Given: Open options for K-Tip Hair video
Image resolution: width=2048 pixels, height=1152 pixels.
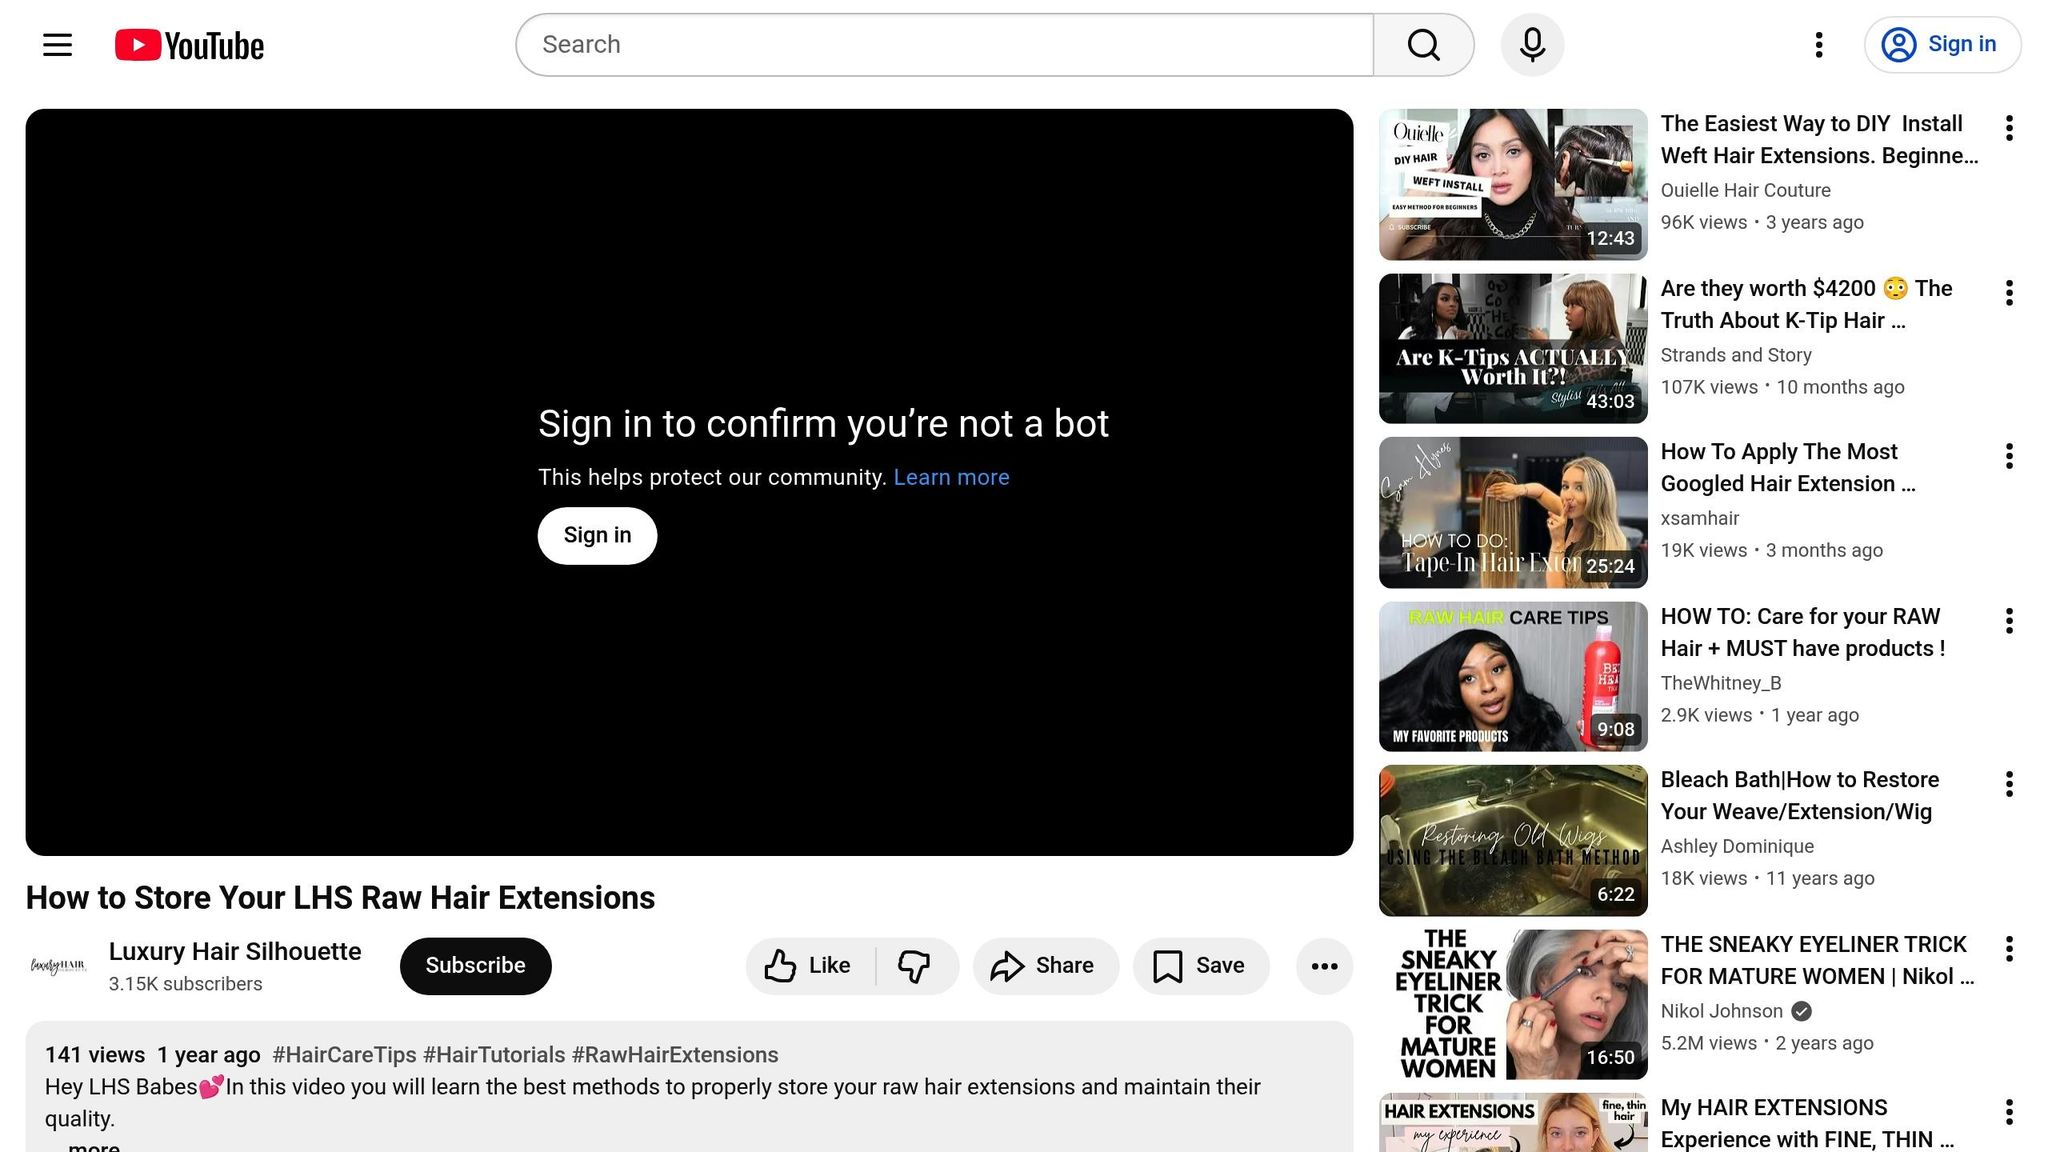Looking at the screenshot, I should pyautogui.click(x=2009, y=293).
